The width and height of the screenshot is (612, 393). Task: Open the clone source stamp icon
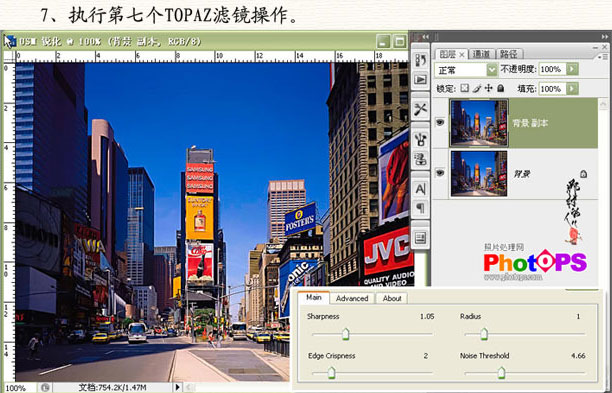point(420,159)
